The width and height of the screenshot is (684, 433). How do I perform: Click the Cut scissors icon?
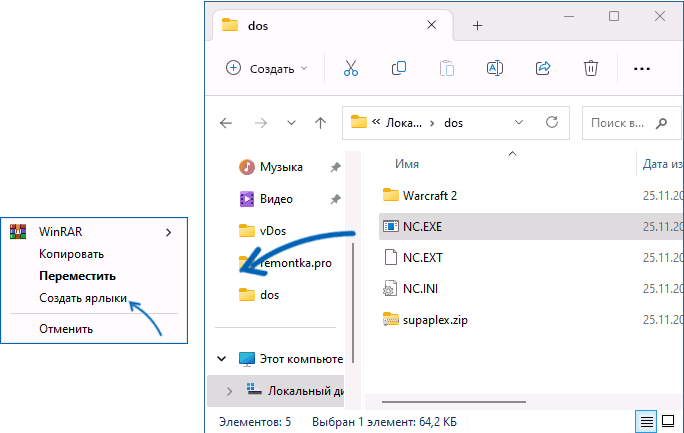click(350, 68)
